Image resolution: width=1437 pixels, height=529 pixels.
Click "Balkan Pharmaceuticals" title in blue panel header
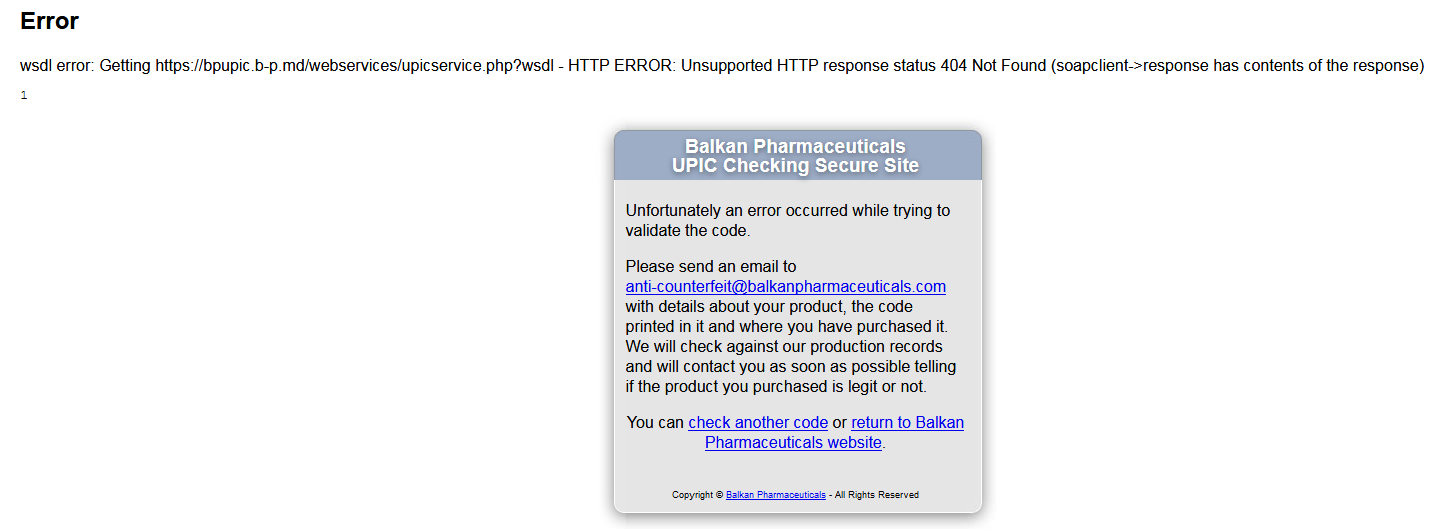(x=795, y=147)
